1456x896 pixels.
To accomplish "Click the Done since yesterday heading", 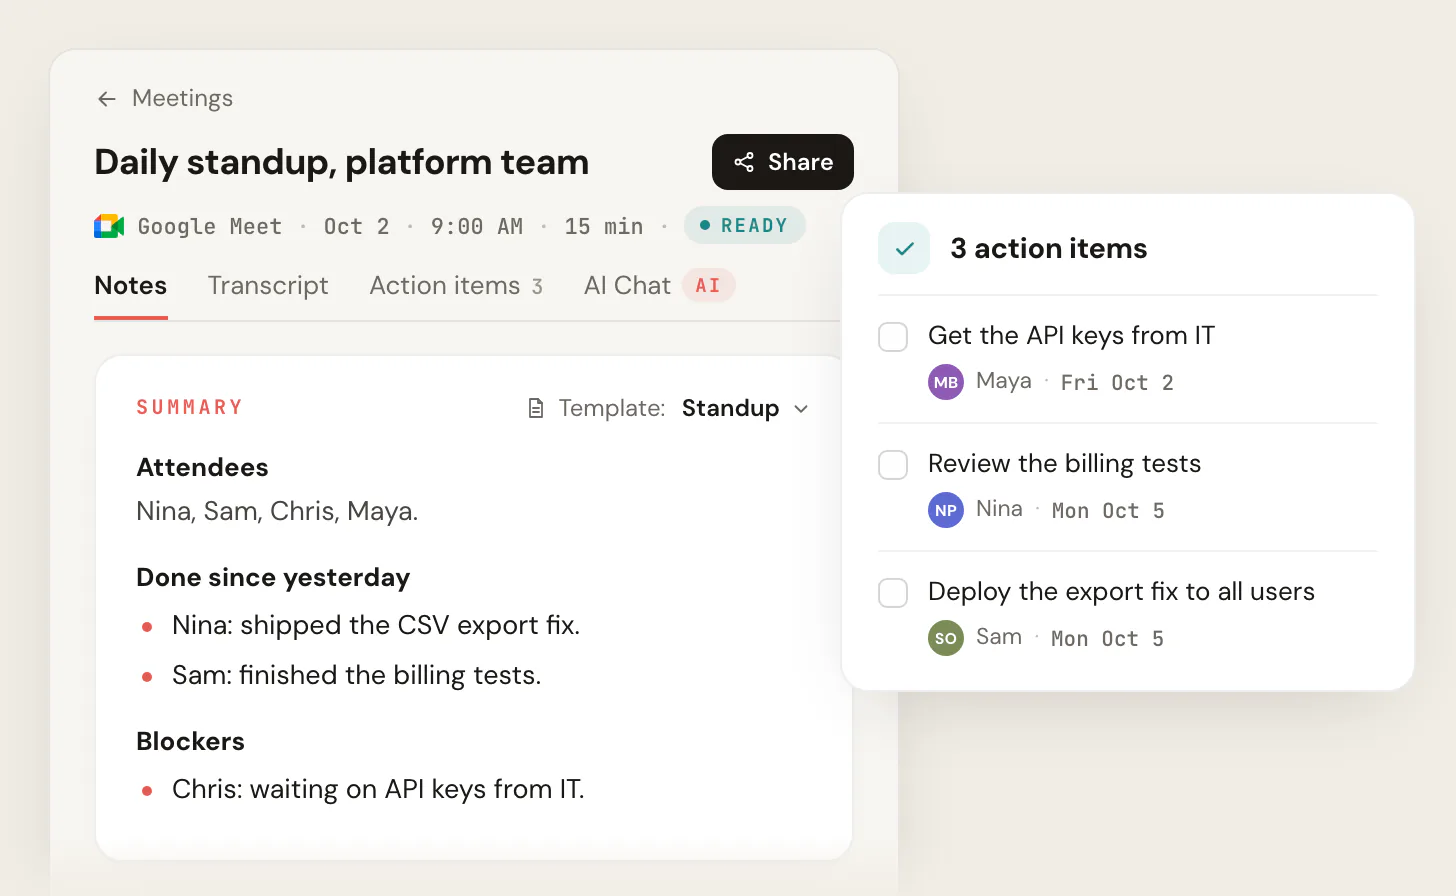I will pyautogui.click(x=273, y=577).
